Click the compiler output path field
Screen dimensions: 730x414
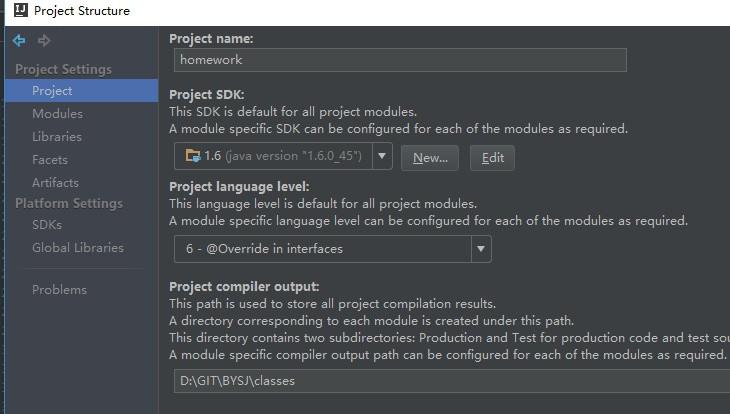point(452,381)
